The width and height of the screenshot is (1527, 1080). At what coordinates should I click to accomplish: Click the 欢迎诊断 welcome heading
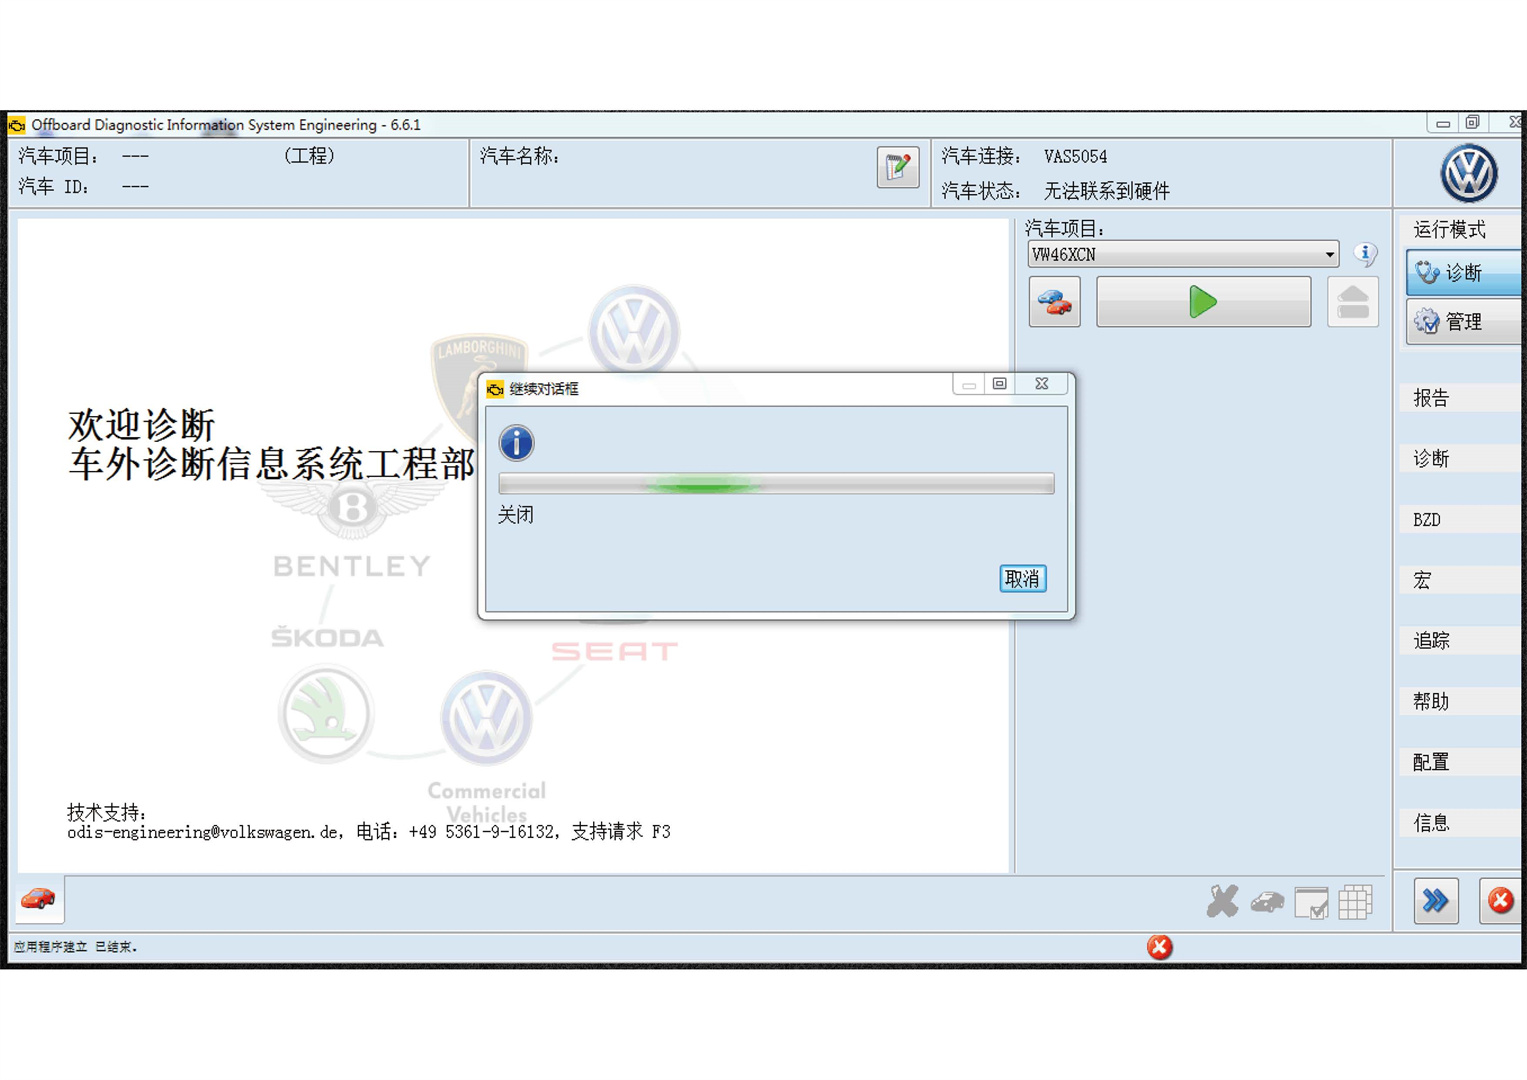tap(142, 425)
